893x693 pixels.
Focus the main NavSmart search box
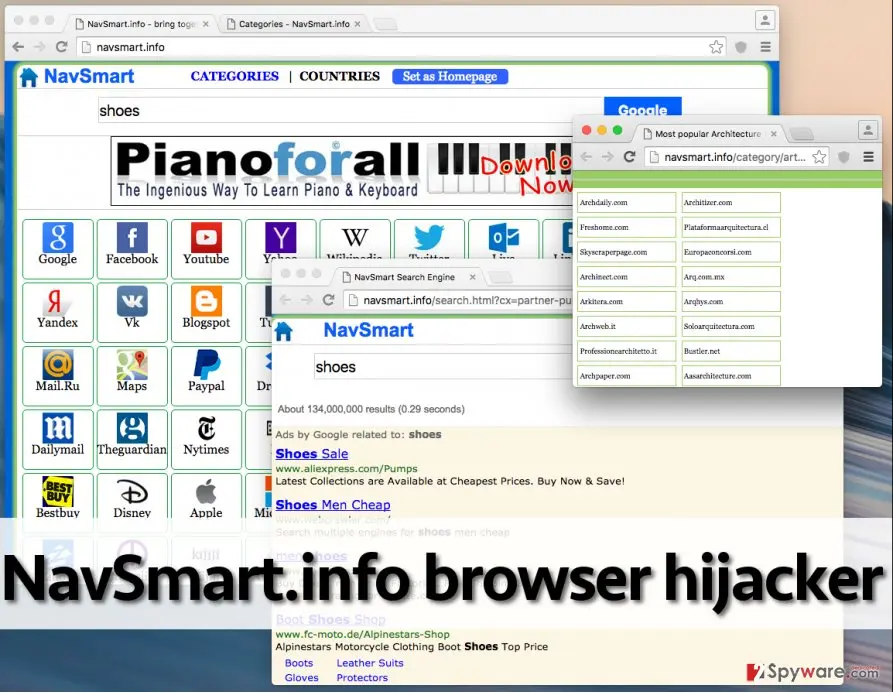click(350, 110)
